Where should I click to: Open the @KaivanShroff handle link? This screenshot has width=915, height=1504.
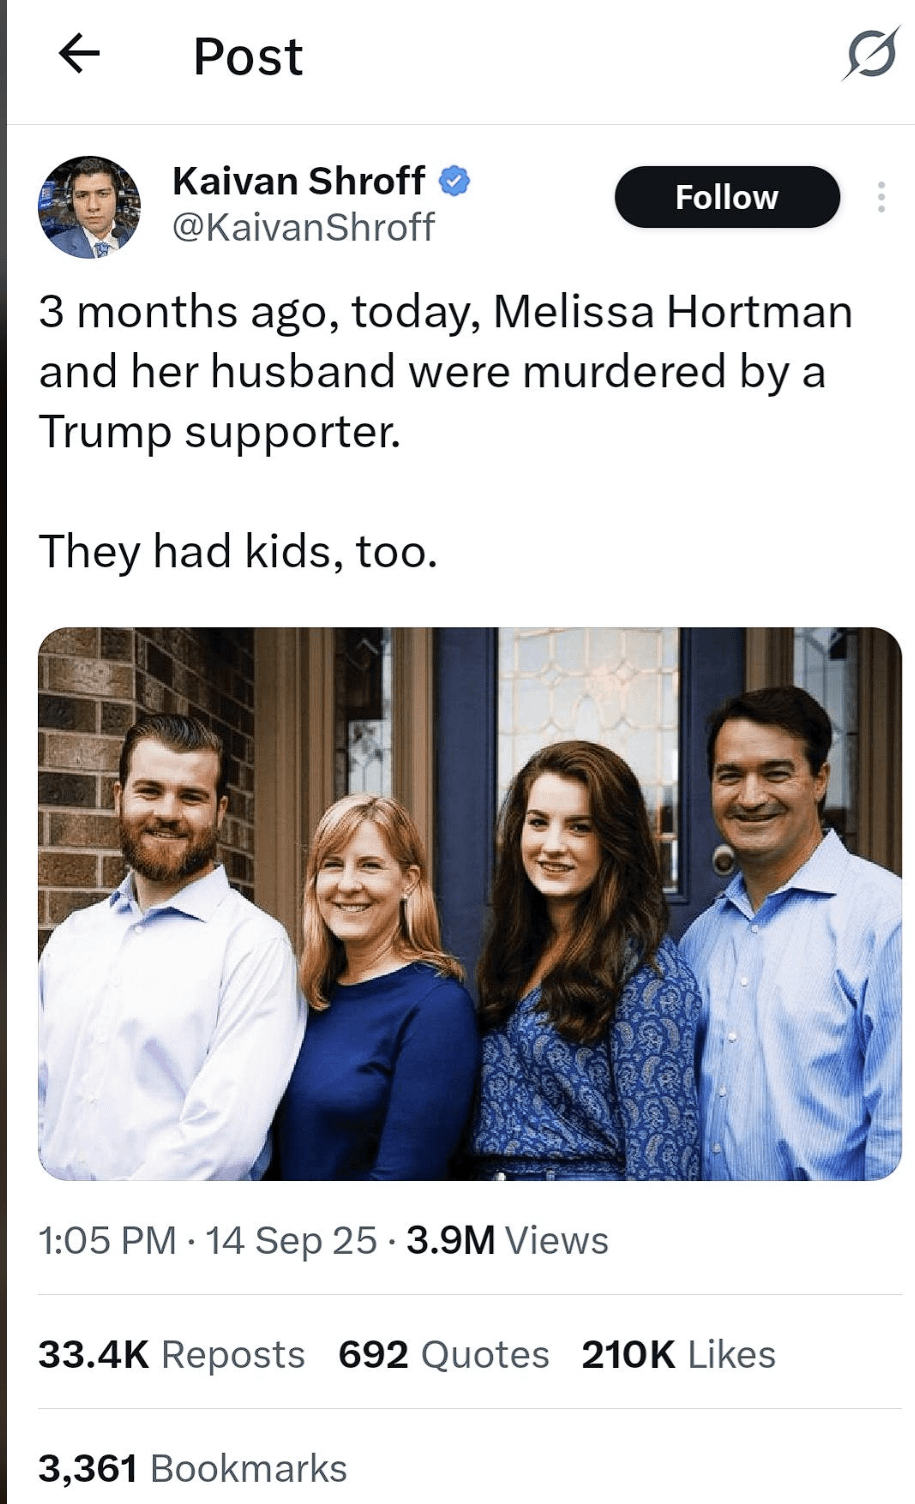point(303,227)
